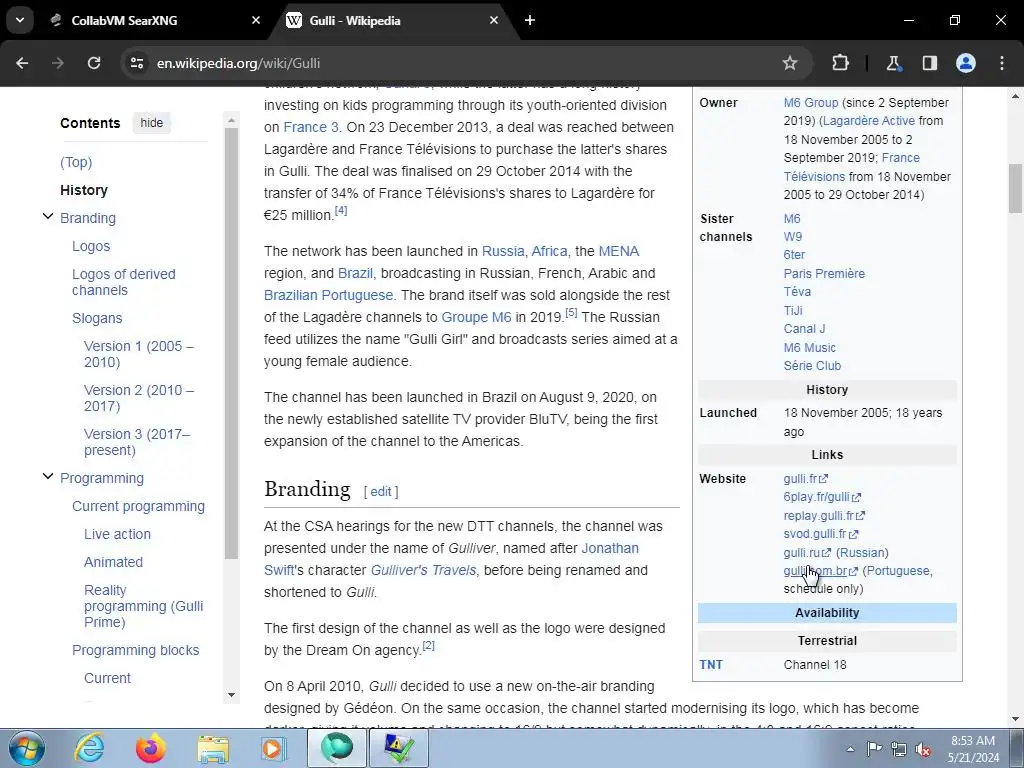Go back to previous page
Viewport: 1024px width, 768px height.
[22, 63]
